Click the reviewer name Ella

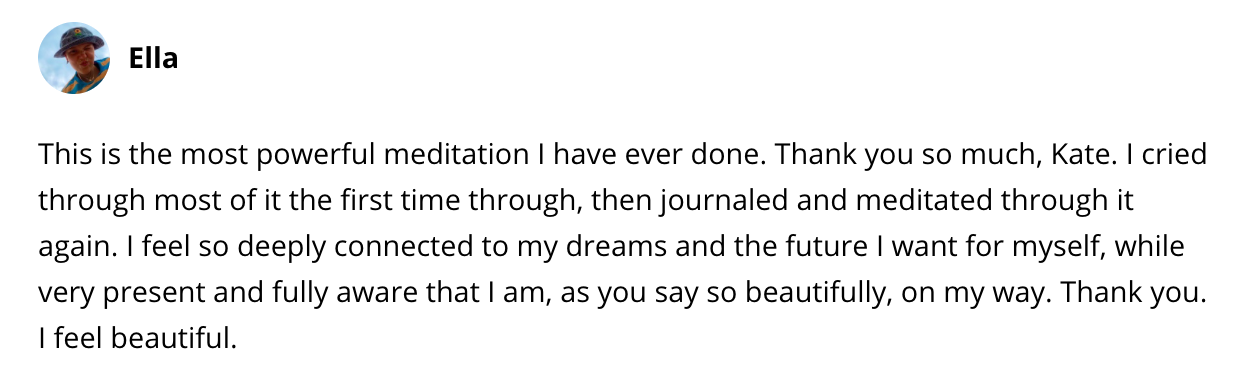pyautogui.click(x=153, y=59)
